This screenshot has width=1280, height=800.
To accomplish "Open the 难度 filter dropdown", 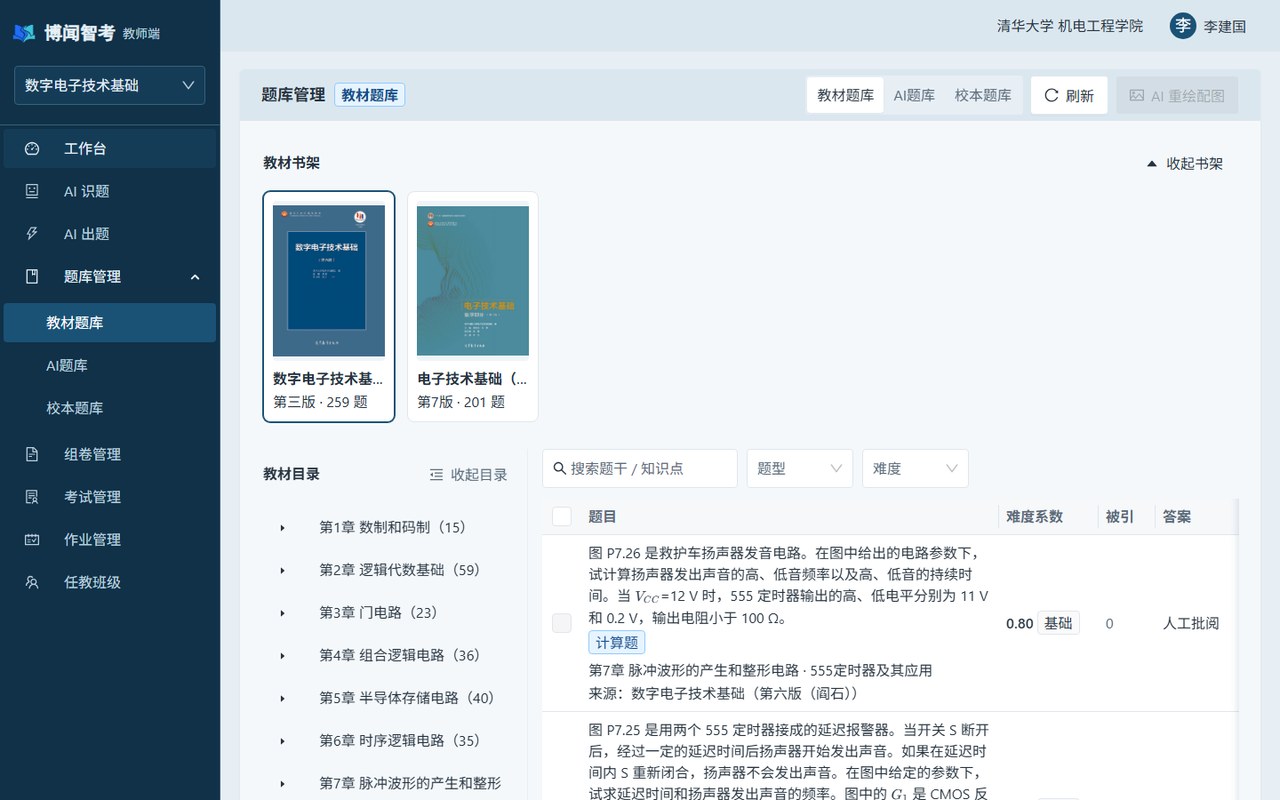I will point(915,468).
